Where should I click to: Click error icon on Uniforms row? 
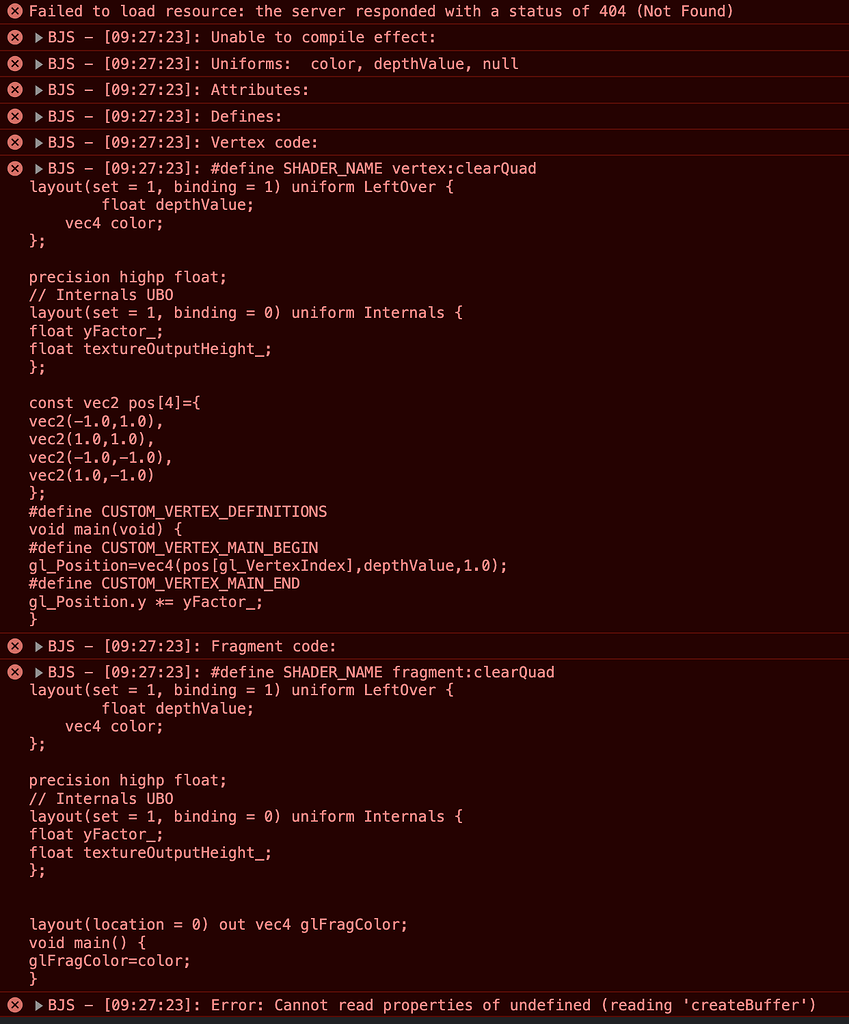(15, 63)
